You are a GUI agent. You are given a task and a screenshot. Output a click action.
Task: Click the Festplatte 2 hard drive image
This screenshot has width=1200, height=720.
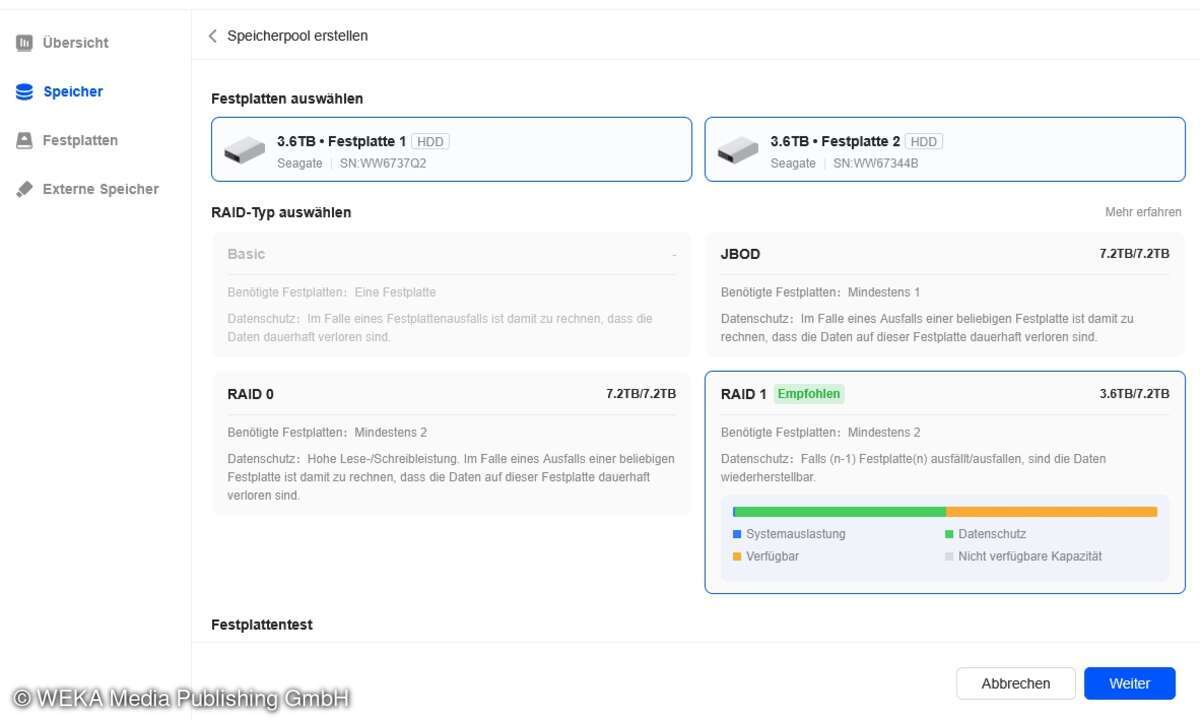[737, 150]
